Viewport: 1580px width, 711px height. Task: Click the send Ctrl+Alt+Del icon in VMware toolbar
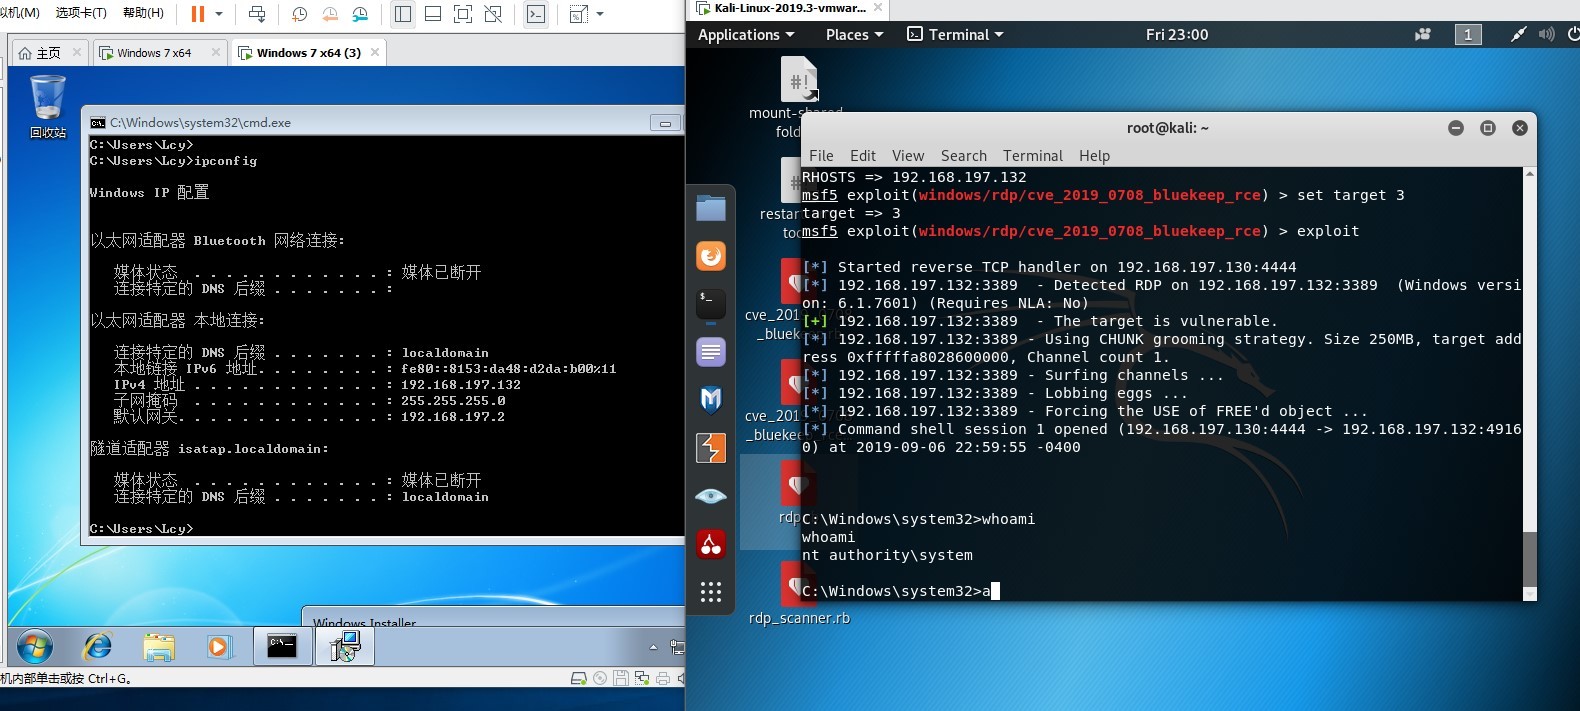[257, 14]
